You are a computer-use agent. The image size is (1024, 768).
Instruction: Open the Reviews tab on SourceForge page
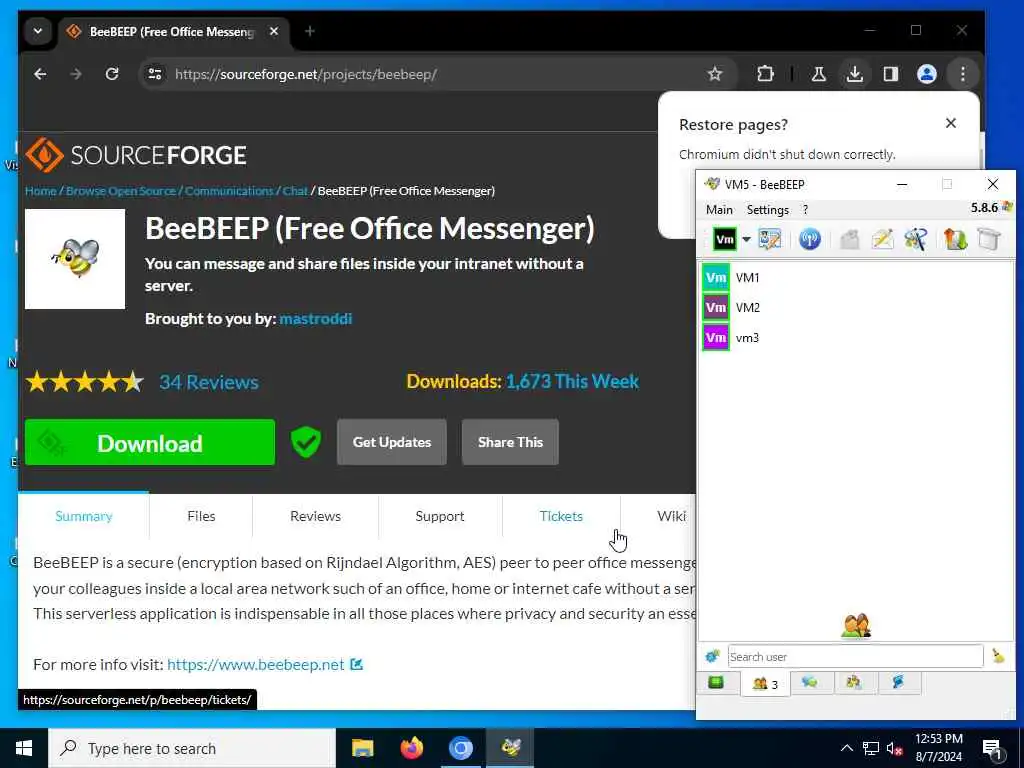click(x=315, y=516)
